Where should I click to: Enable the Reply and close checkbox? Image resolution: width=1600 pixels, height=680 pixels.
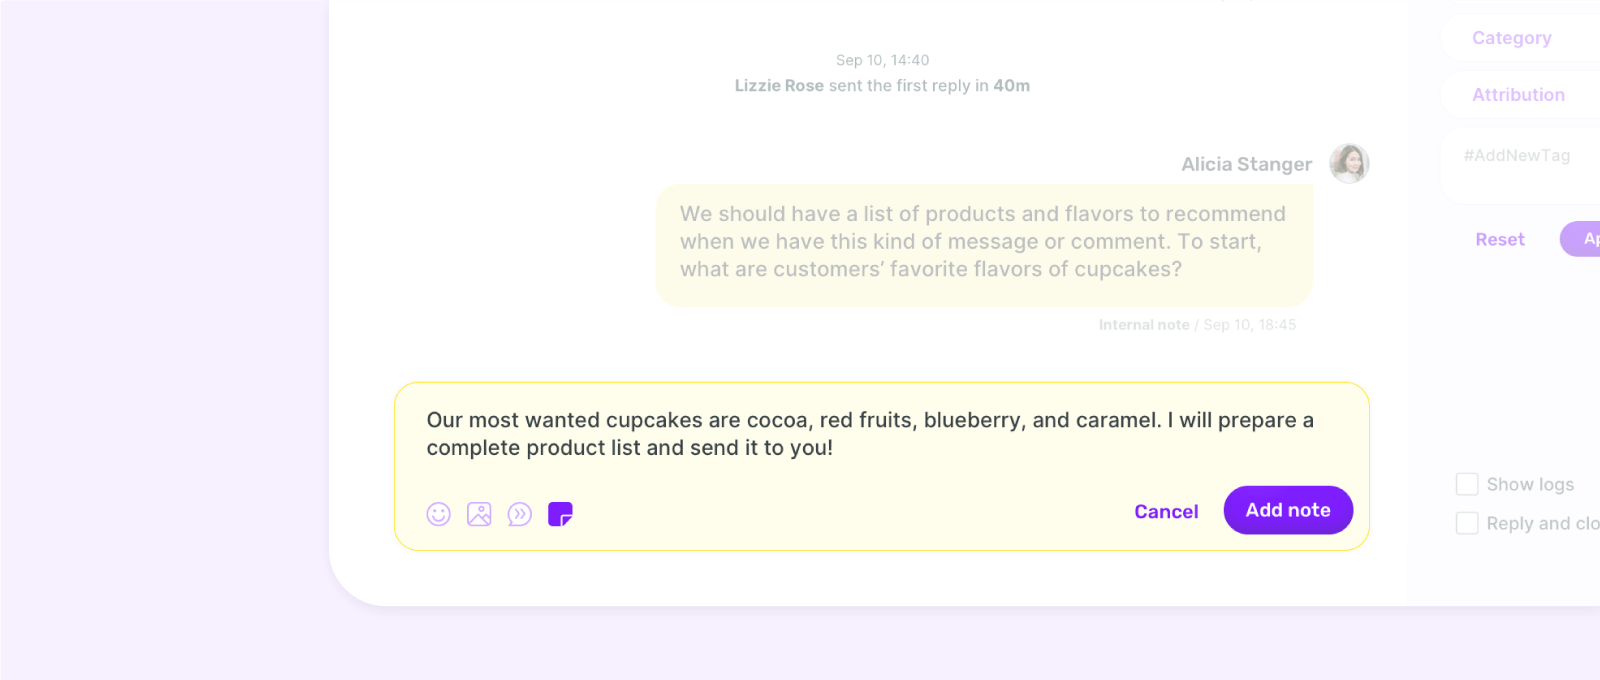[1467, 523]
